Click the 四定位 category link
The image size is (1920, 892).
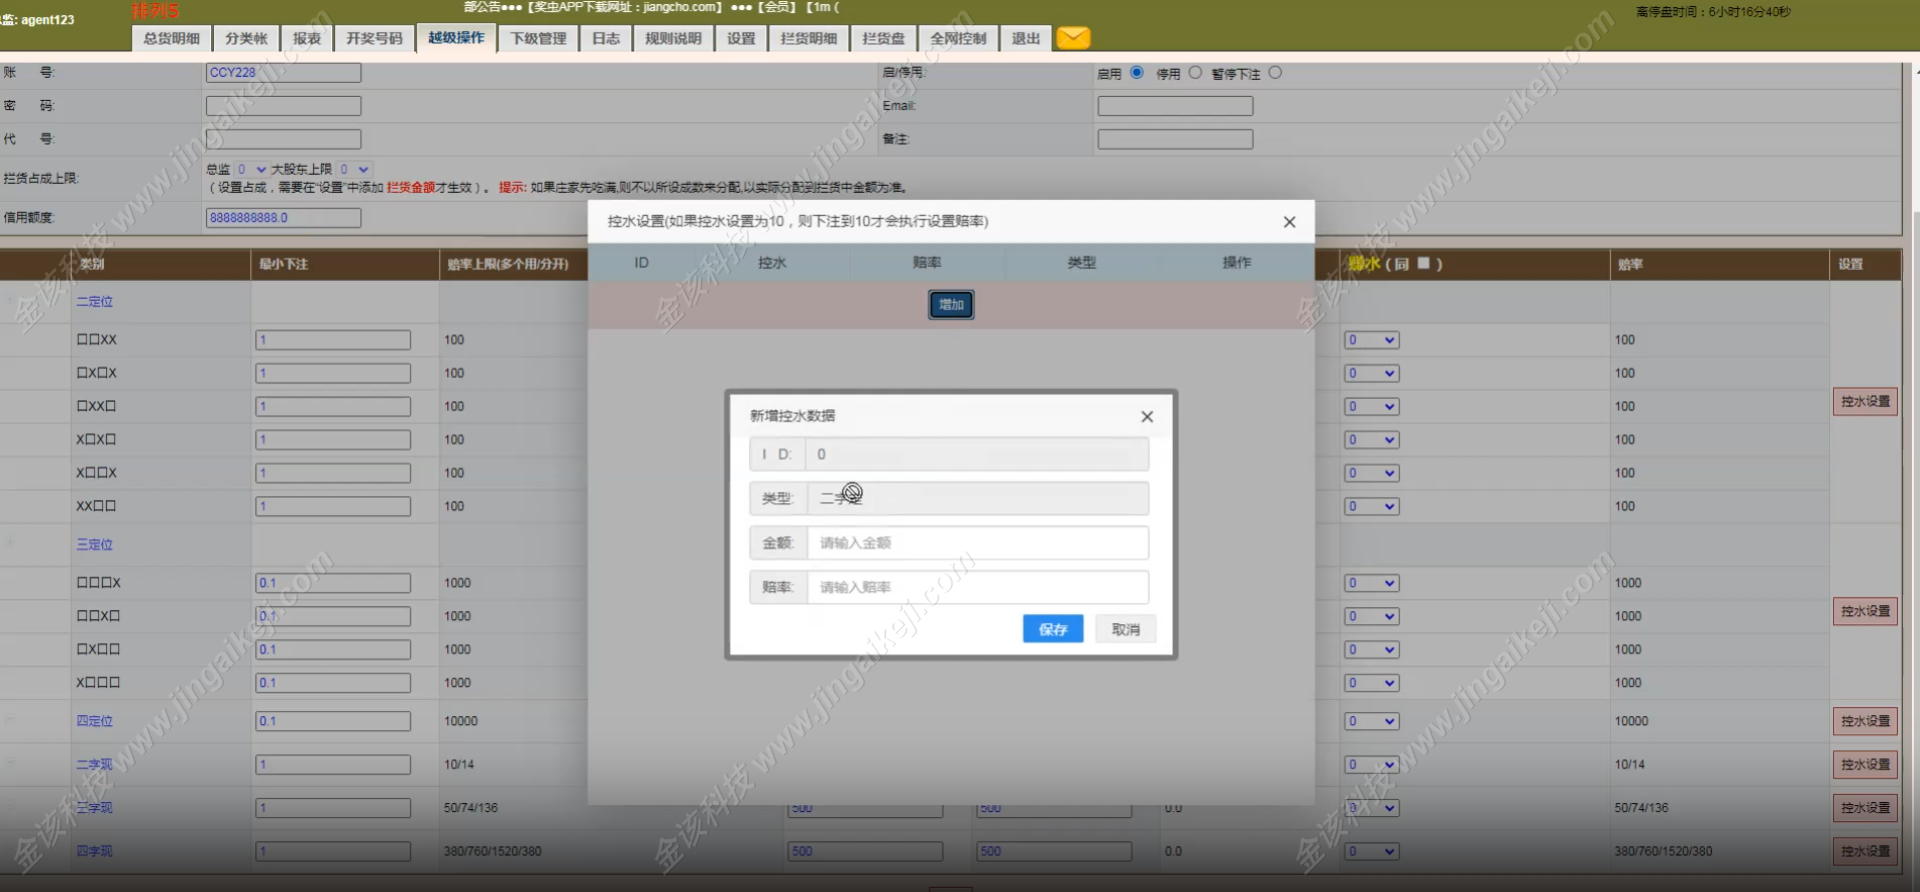click(x=95, y=721)
